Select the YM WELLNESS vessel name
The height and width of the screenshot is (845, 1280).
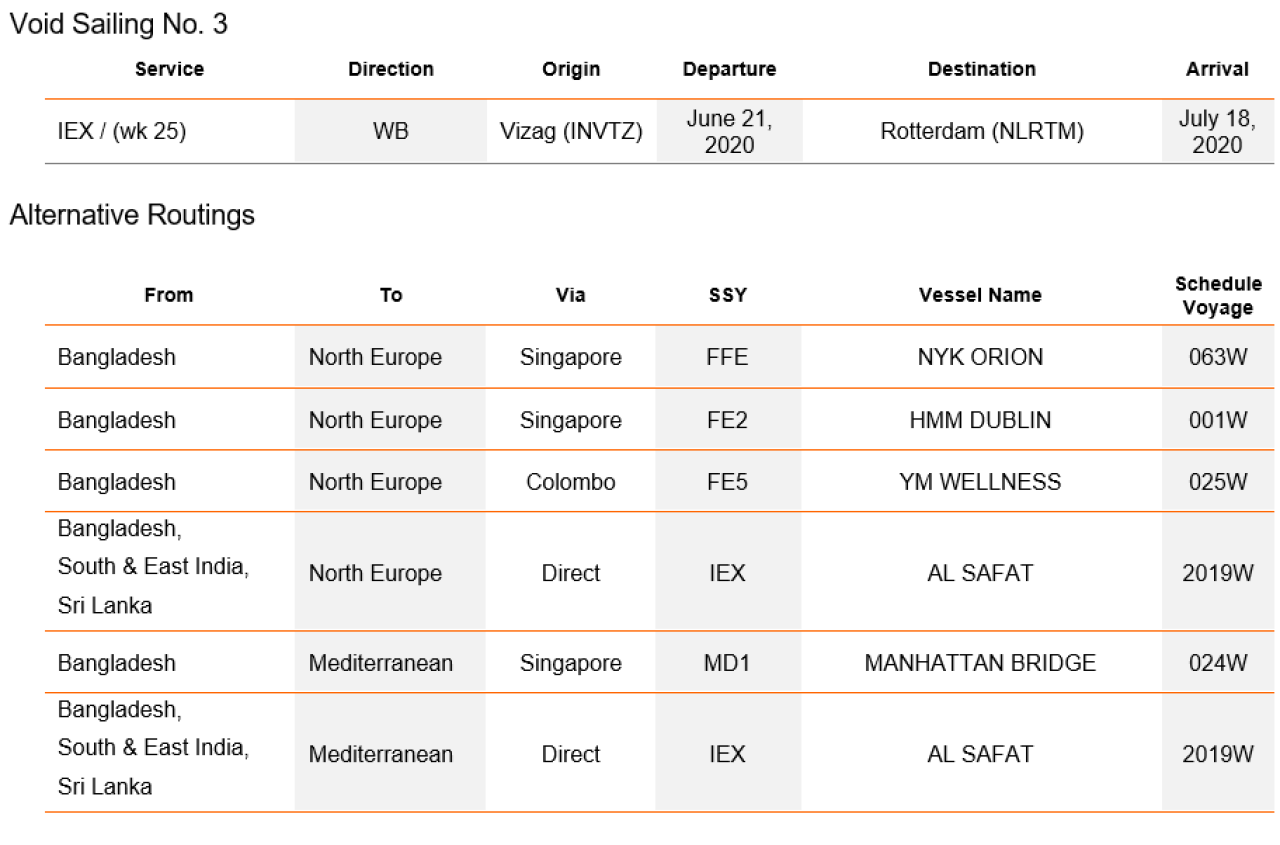980,482
